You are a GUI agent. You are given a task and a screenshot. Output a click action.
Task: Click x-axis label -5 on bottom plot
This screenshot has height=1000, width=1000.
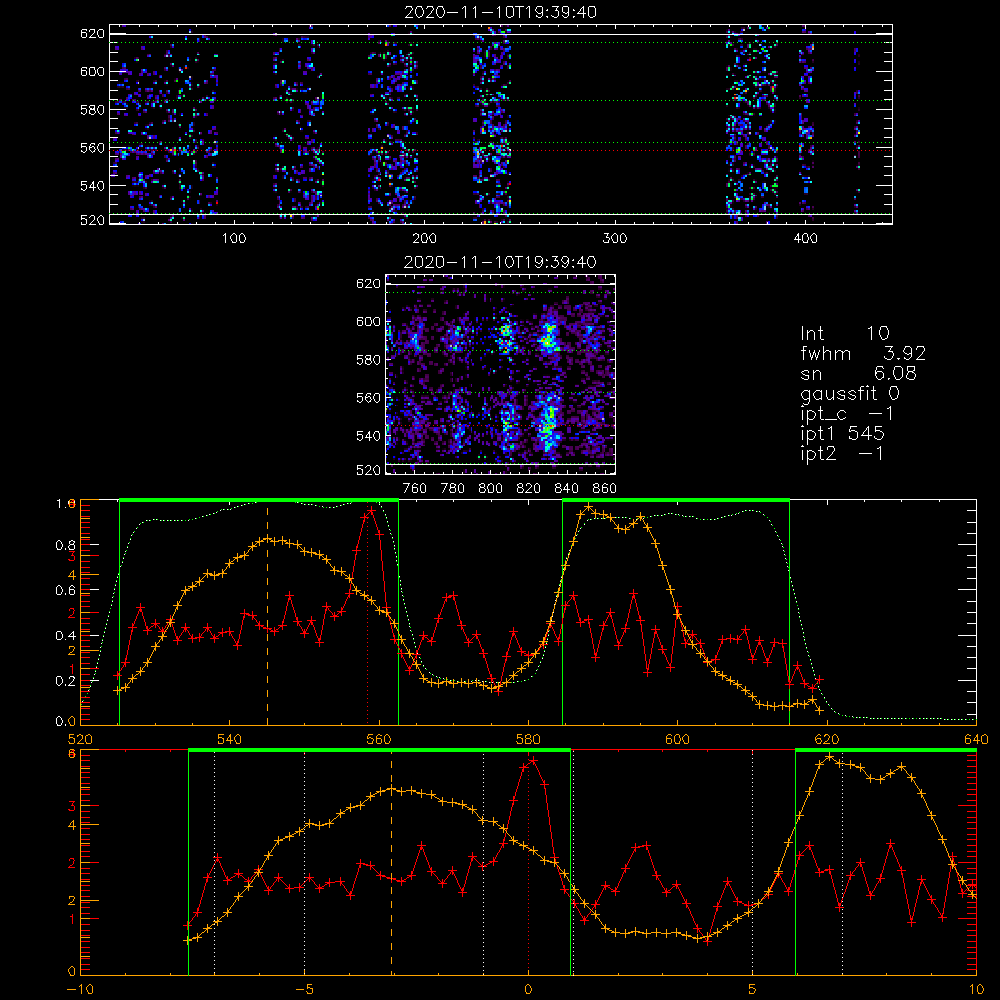click(304, 989)
